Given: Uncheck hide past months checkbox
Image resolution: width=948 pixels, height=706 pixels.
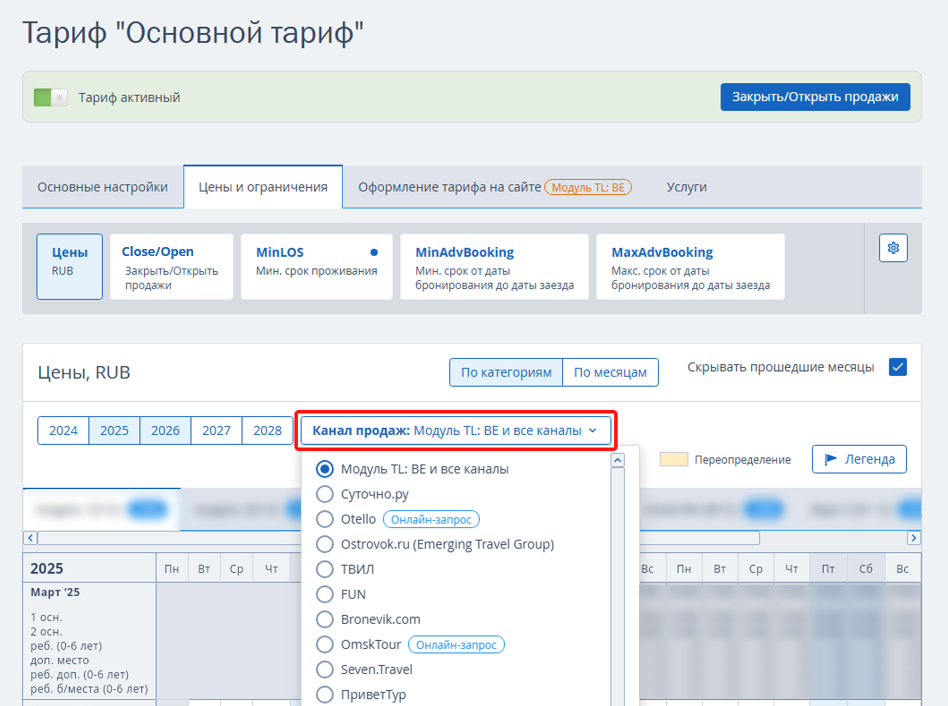Looking at the screenshot, I should 897,367.
